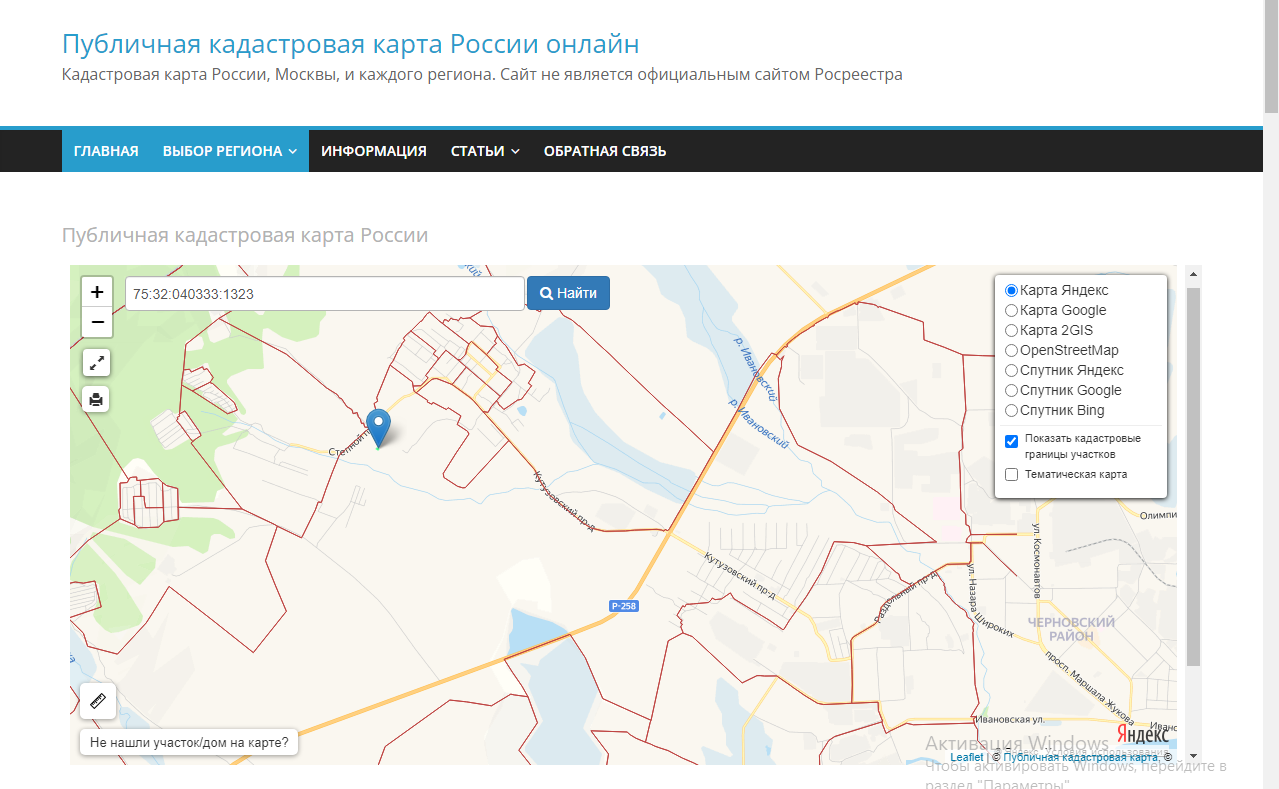Zoom in the map with plus button
This screenshot has height=789, width=1279.
[97, 292]
